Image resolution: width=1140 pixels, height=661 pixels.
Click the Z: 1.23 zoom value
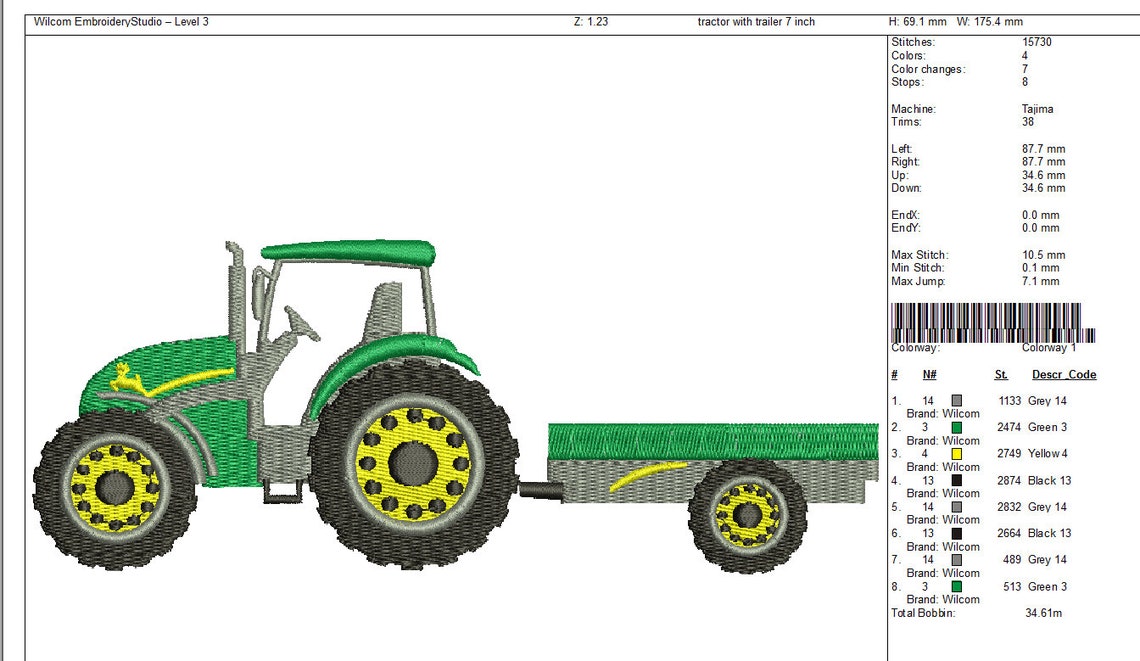point(583,20)
